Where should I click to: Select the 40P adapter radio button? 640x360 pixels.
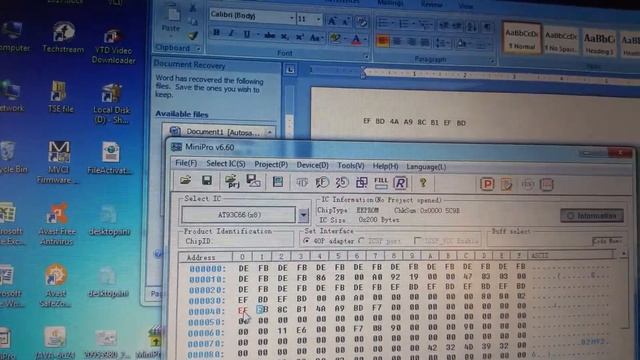tap(306, 241)
